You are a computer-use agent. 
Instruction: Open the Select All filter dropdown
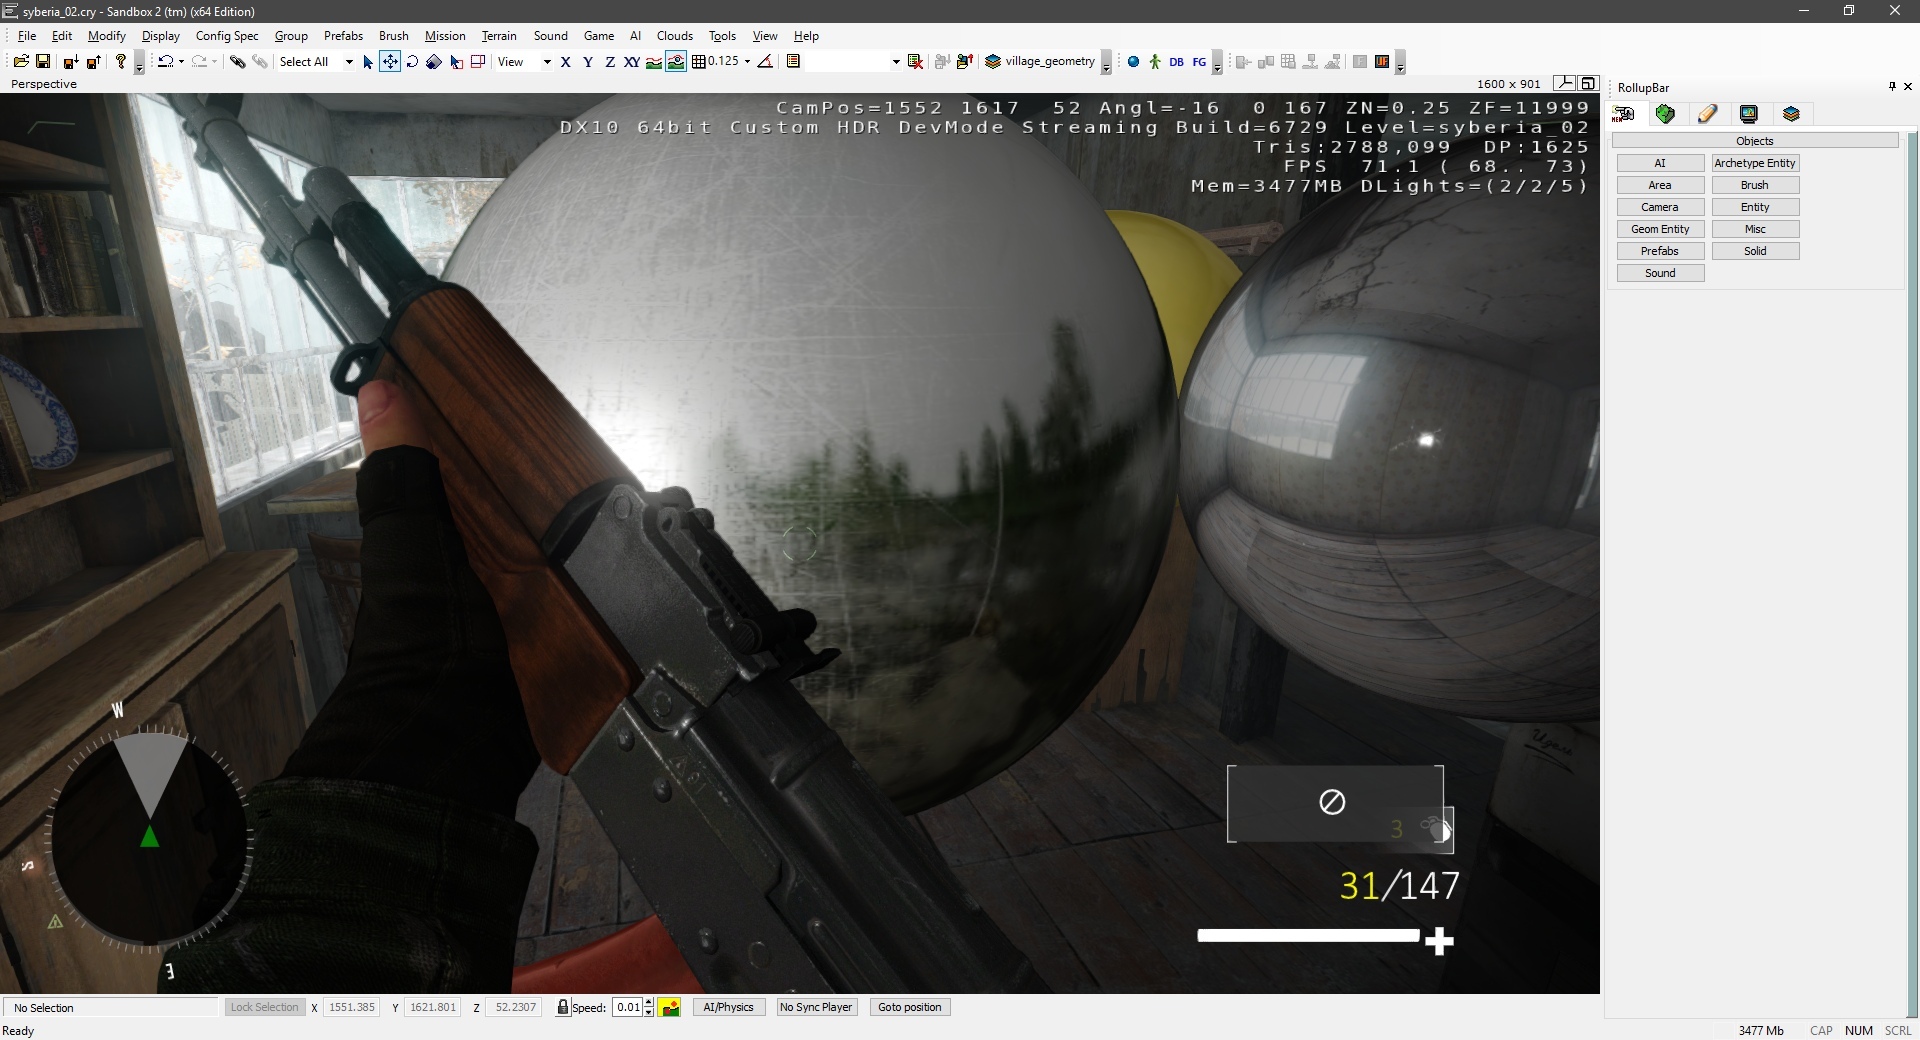point(349,62)
